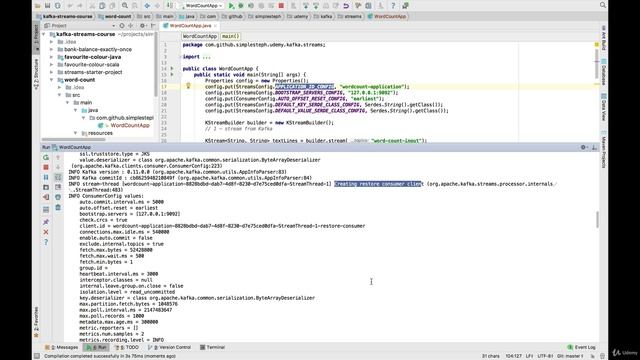640x360 pixels.
Task: Click the yellow warning indicator atop the editor gutter
Action: (x=597, y=44)
